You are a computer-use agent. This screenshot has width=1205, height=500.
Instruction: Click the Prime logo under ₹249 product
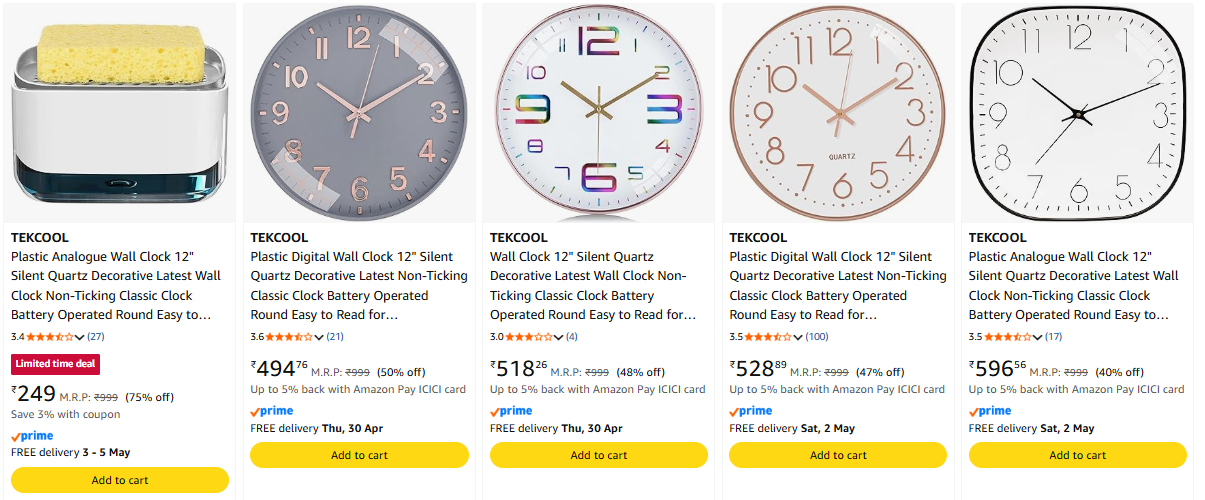(x=32, y=436)
